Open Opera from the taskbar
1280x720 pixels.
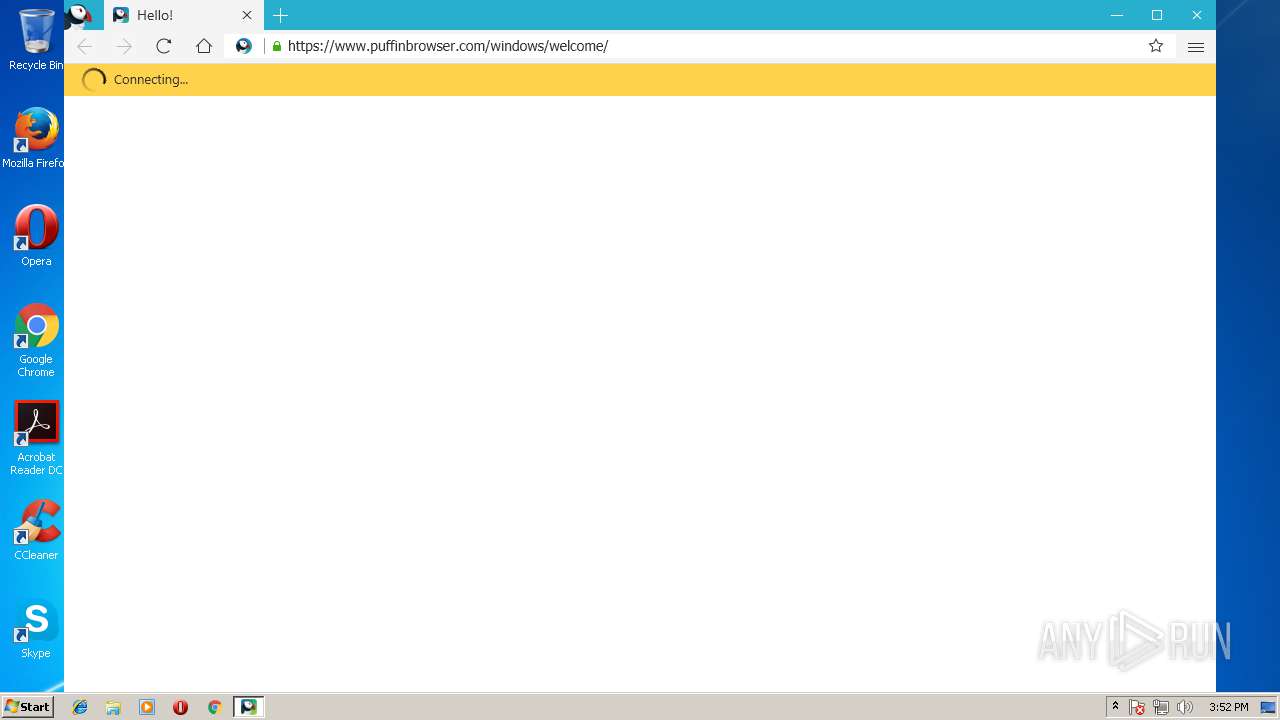(x=180, y=707)
